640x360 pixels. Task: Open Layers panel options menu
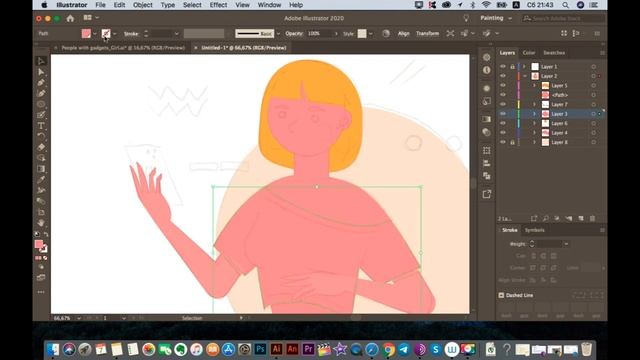click(602, 53)
